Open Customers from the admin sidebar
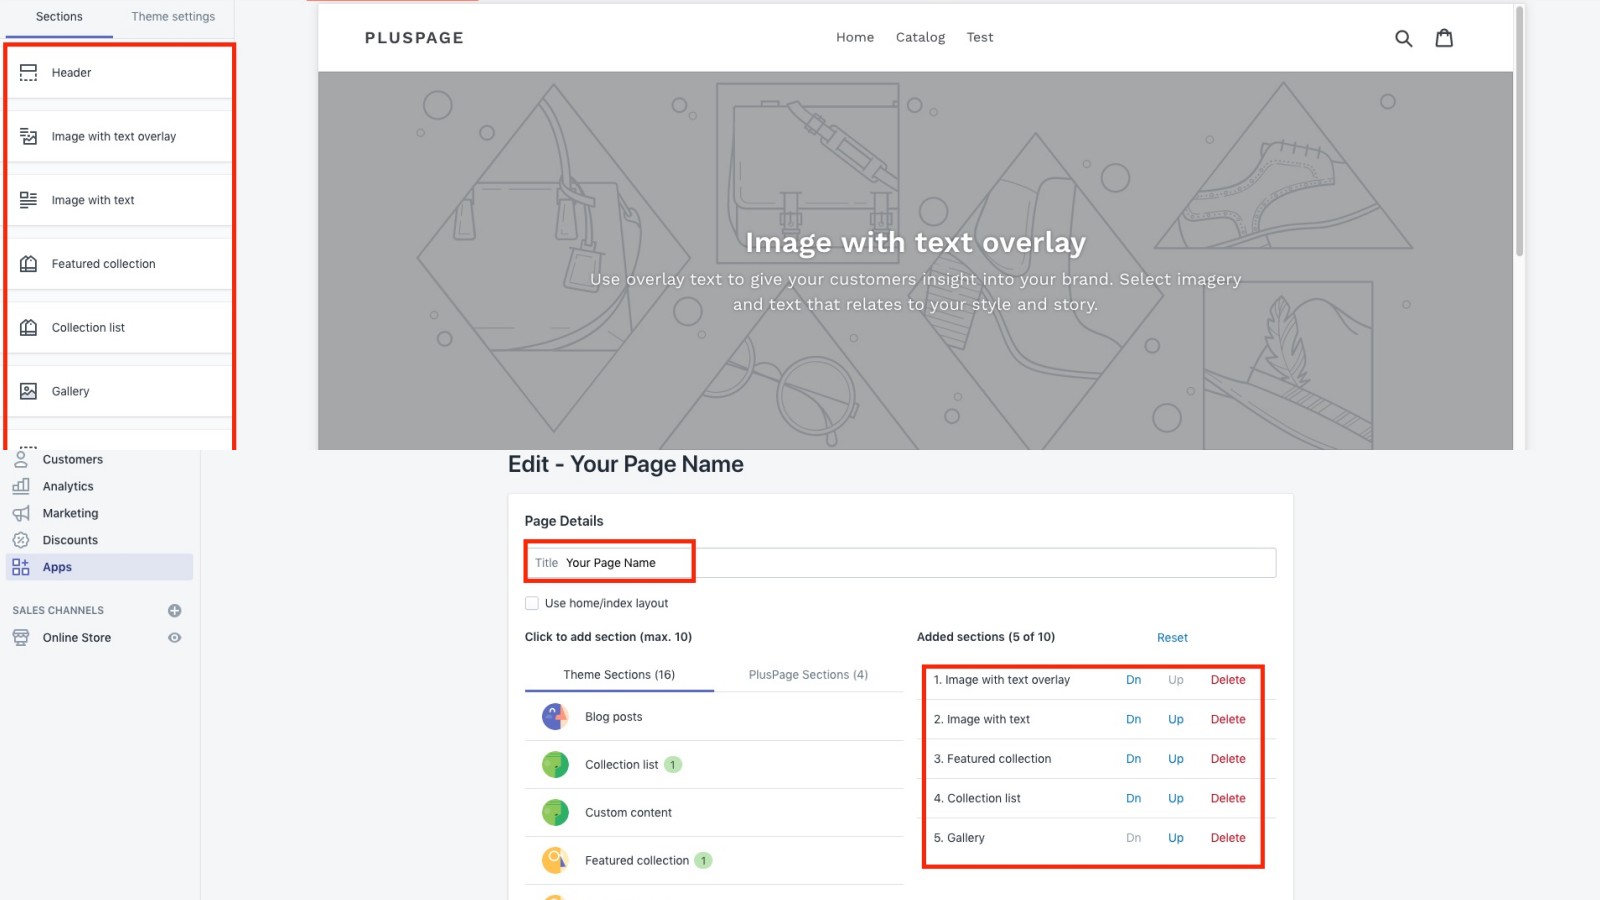The height and width of the screenshot is (900, 1600). (x=21, y=459)
